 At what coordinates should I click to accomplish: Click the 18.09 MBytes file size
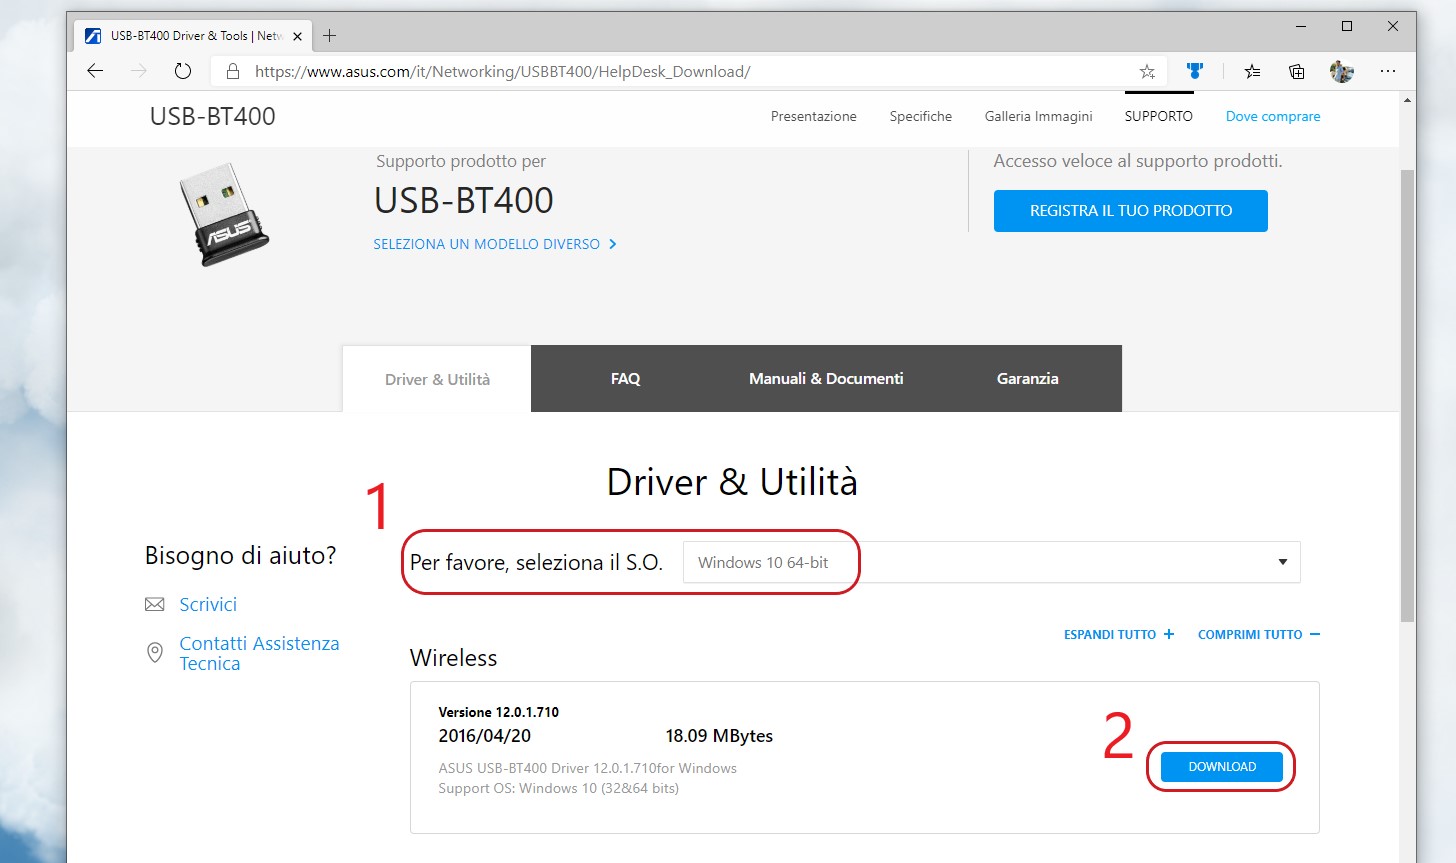click(x=719, y=736)
